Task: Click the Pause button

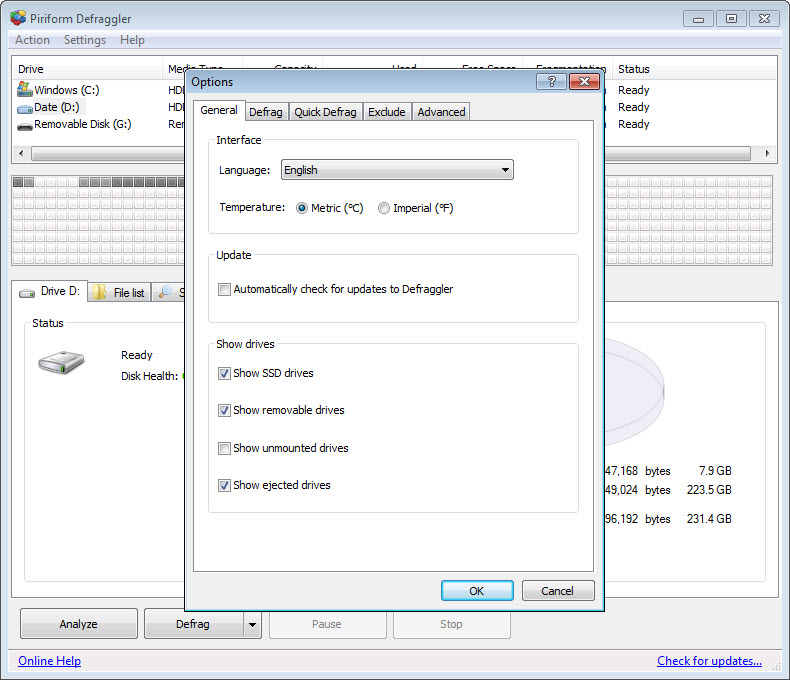Action: click(x=327, y=624)
